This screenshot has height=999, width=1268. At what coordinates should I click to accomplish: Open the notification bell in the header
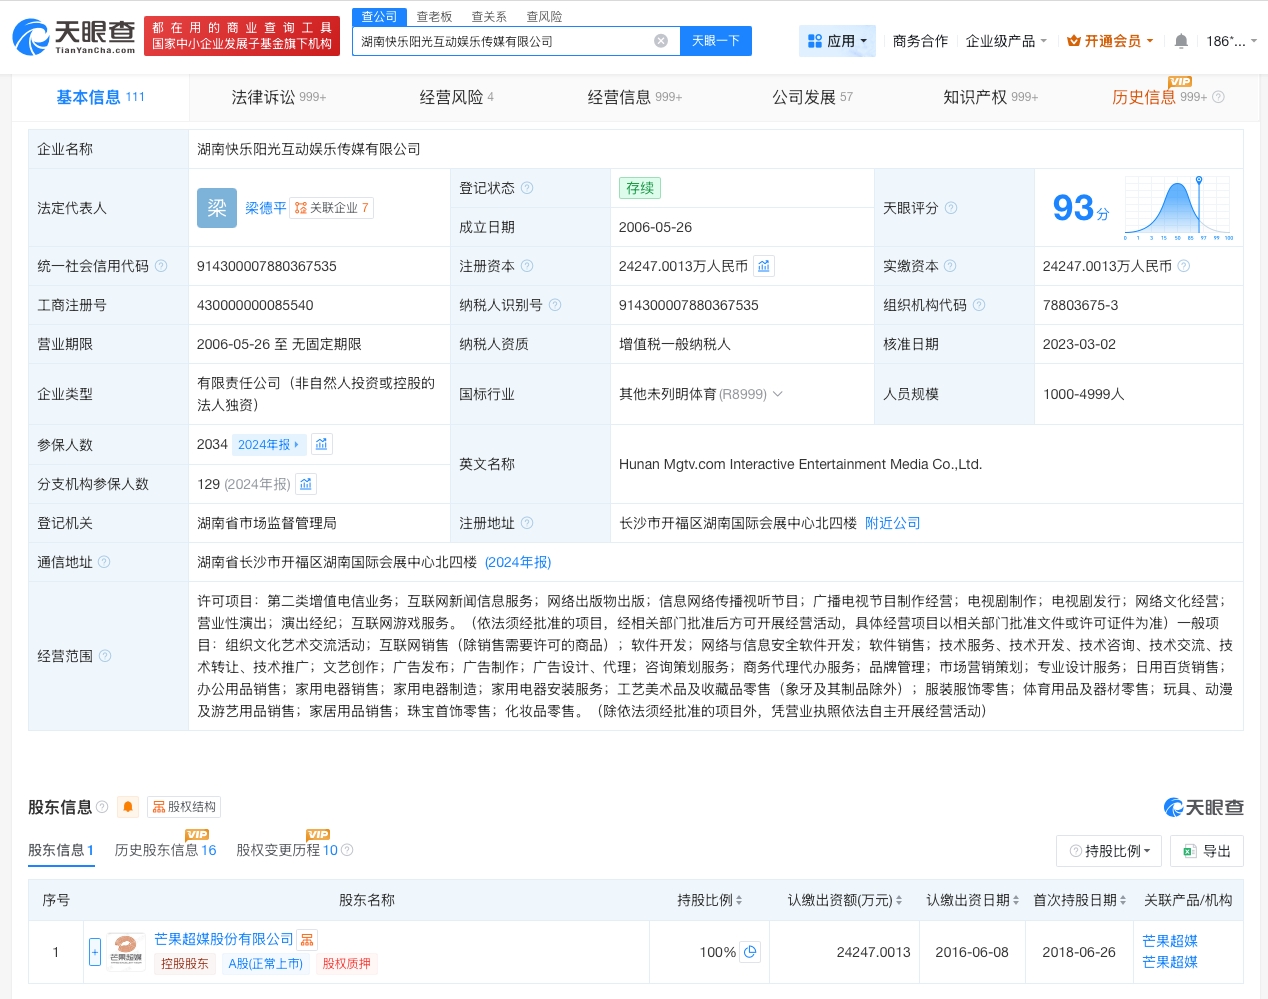1181,41
